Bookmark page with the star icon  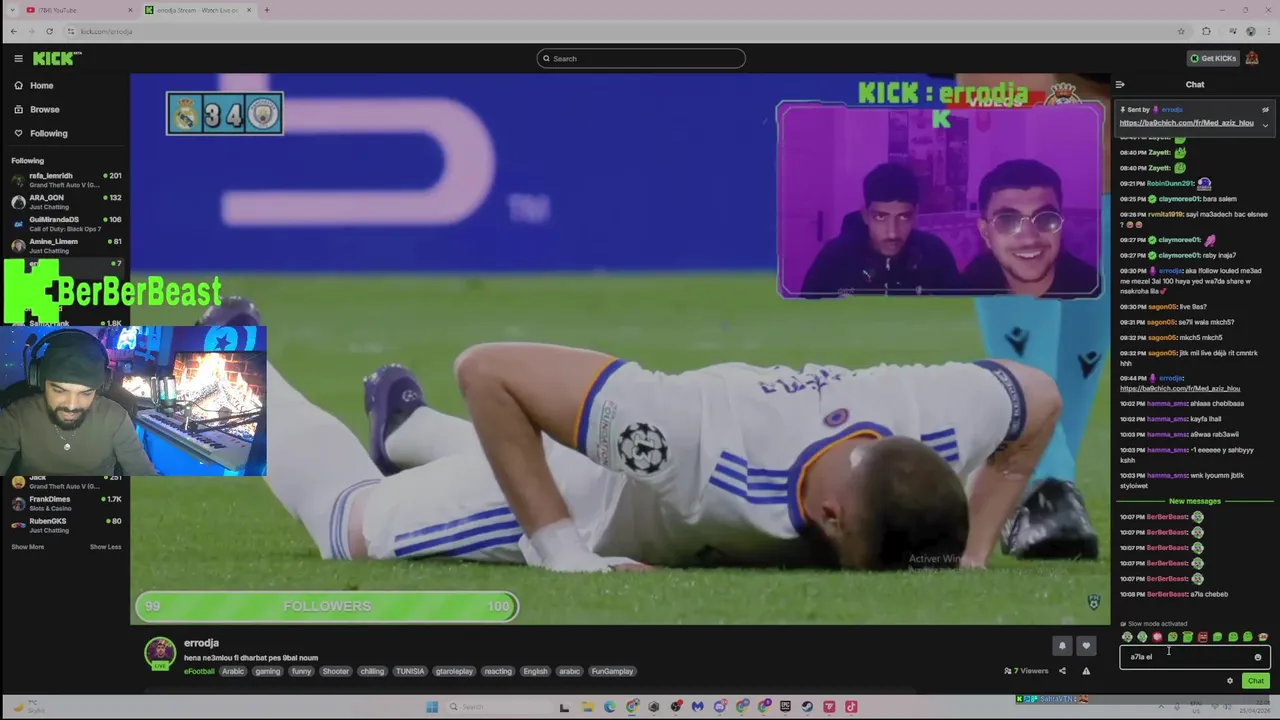click(x=1182, y=31)
